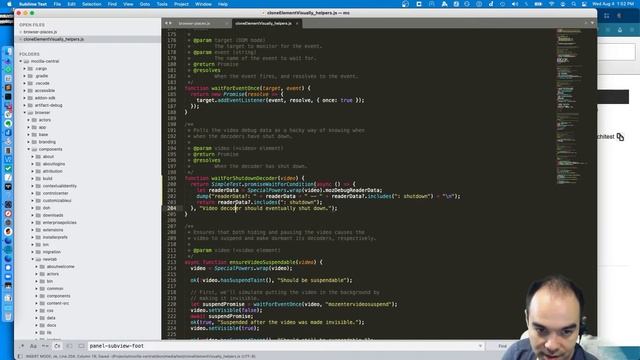The height and width of the screenshot is (360, 640).
Task: Switch to browser-places.js tab
Action: tap(195, 23)
